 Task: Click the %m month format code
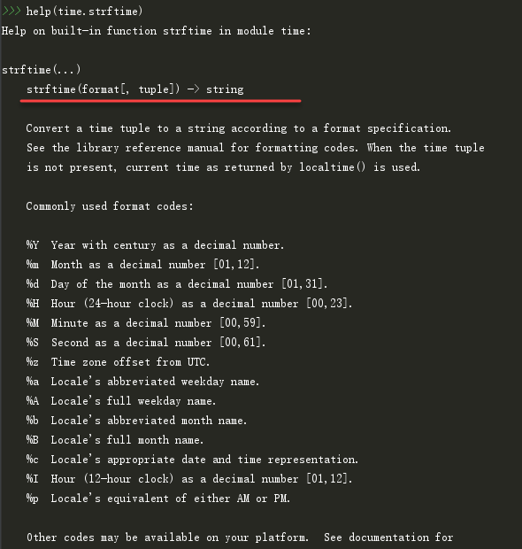[x=33, y=264]
